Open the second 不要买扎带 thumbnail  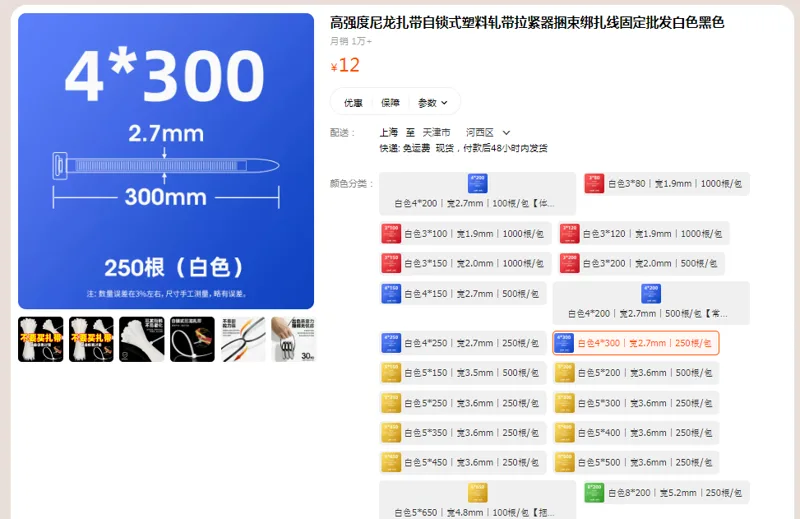[x=91, y=339]
